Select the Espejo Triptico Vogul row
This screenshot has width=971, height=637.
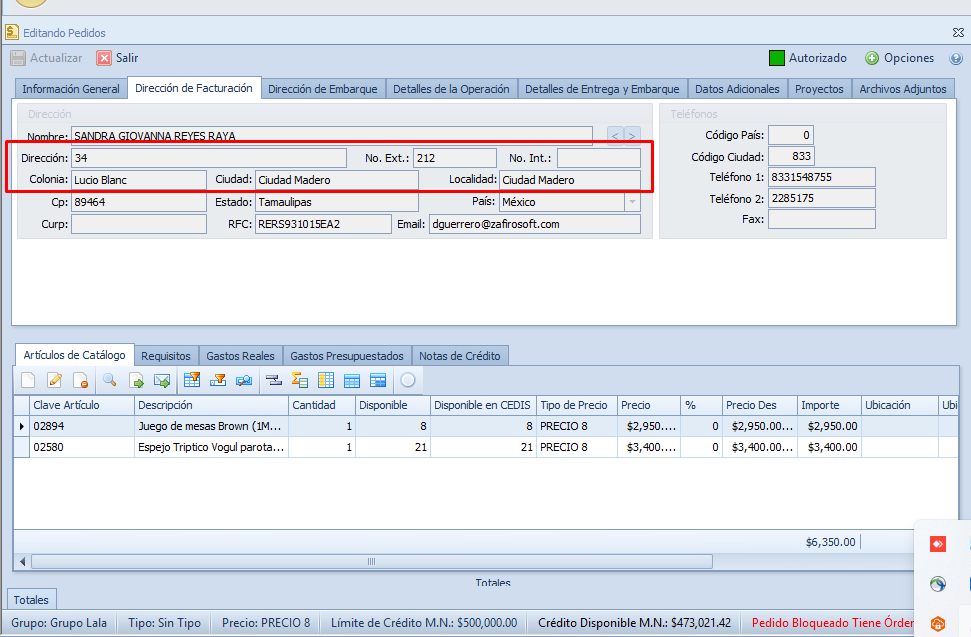[212, 448]
